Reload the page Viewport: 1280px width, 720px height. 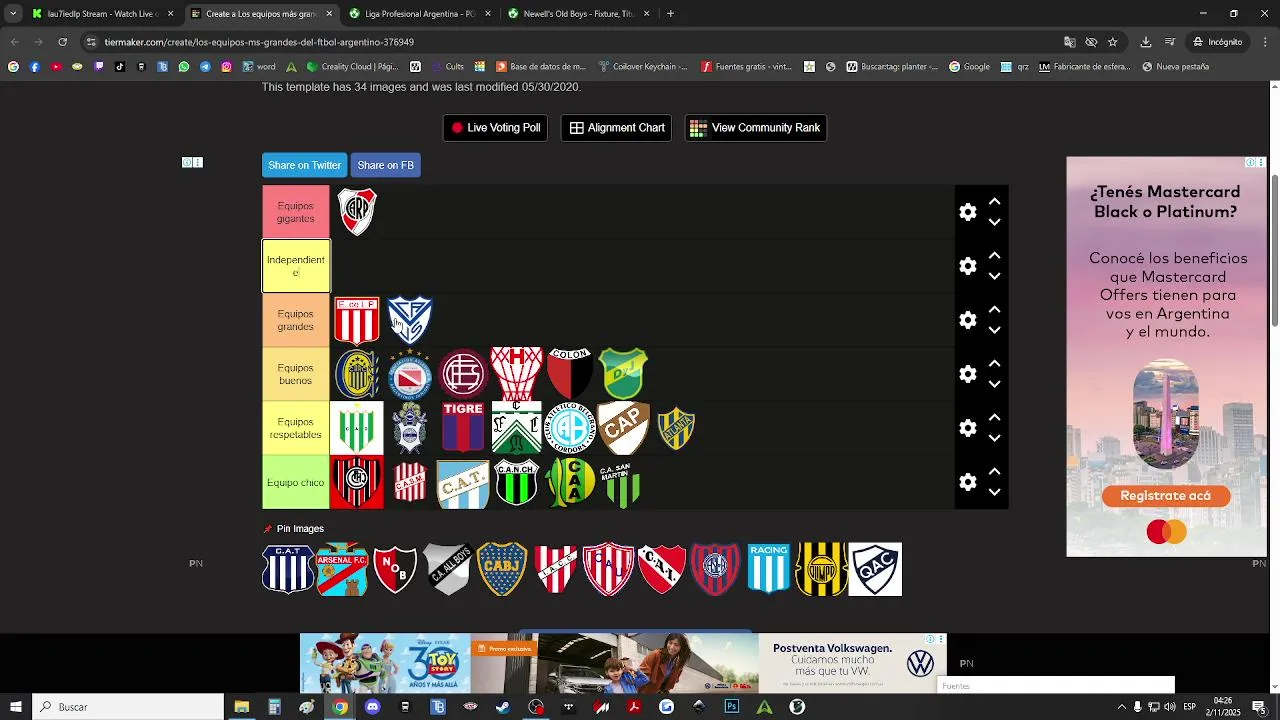[x=62, y=42]
